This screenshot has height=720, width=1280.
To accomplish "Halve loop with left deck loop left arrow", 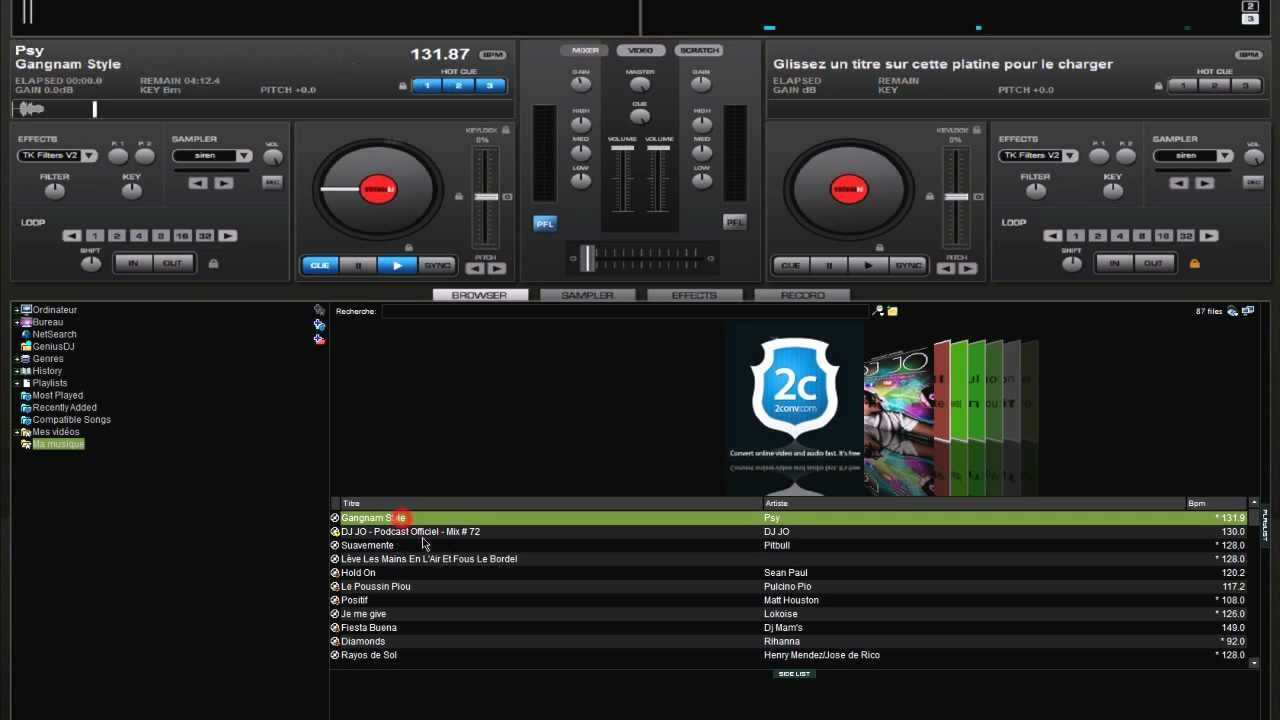I will (x=72, y=236).
